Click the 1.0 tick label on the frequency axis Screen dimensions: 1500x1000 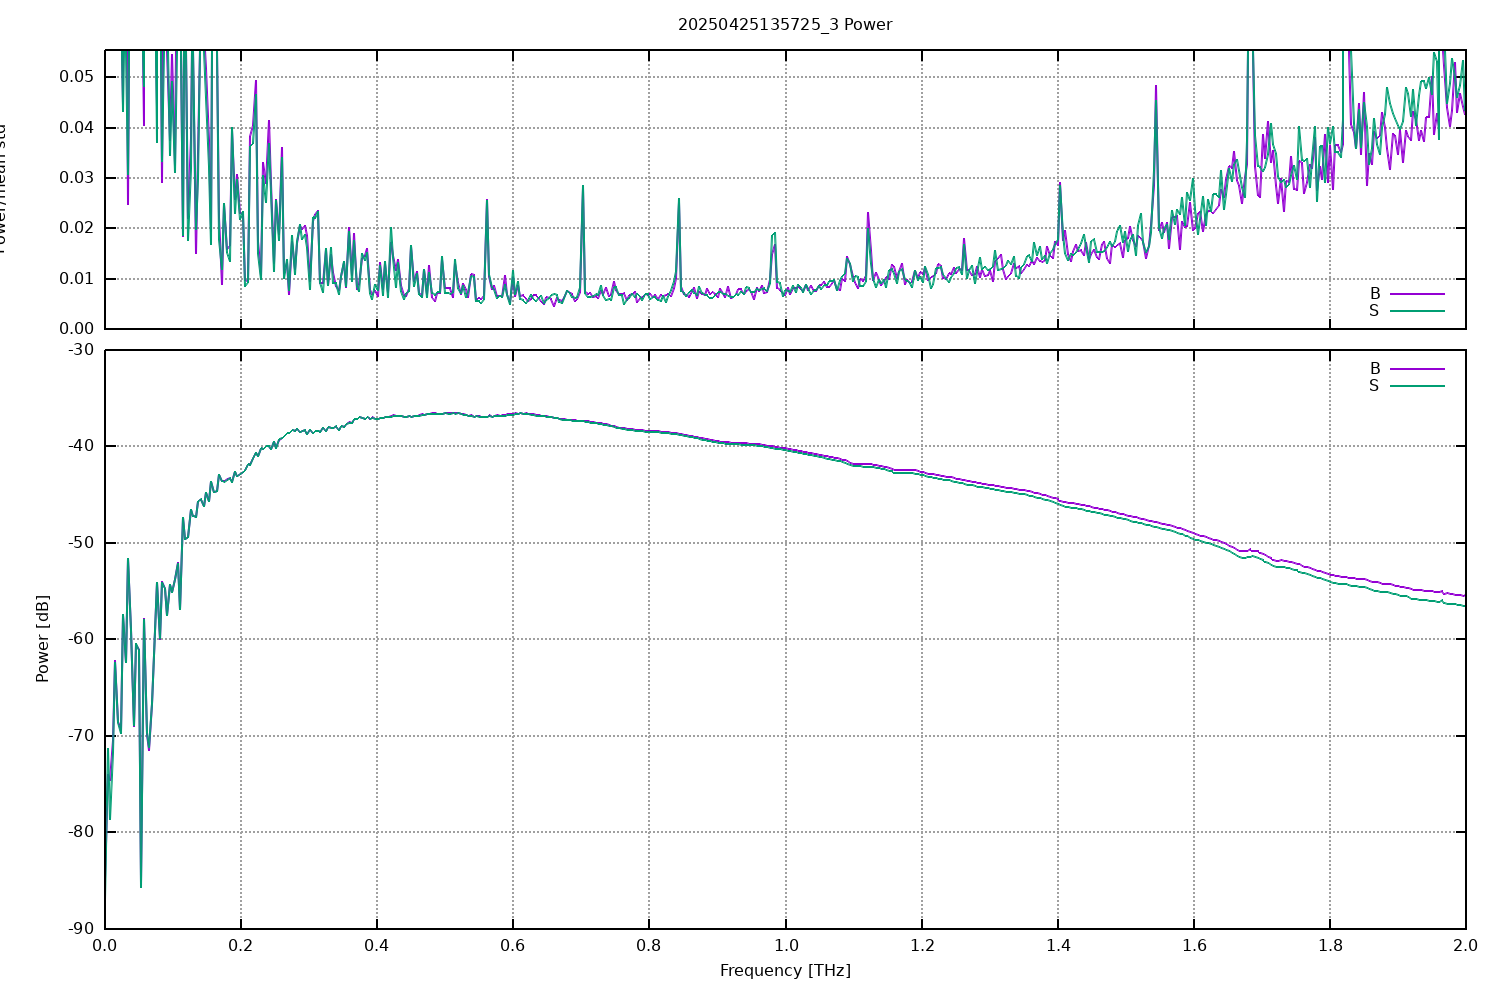pyautogui.click(x=785, y=945)
